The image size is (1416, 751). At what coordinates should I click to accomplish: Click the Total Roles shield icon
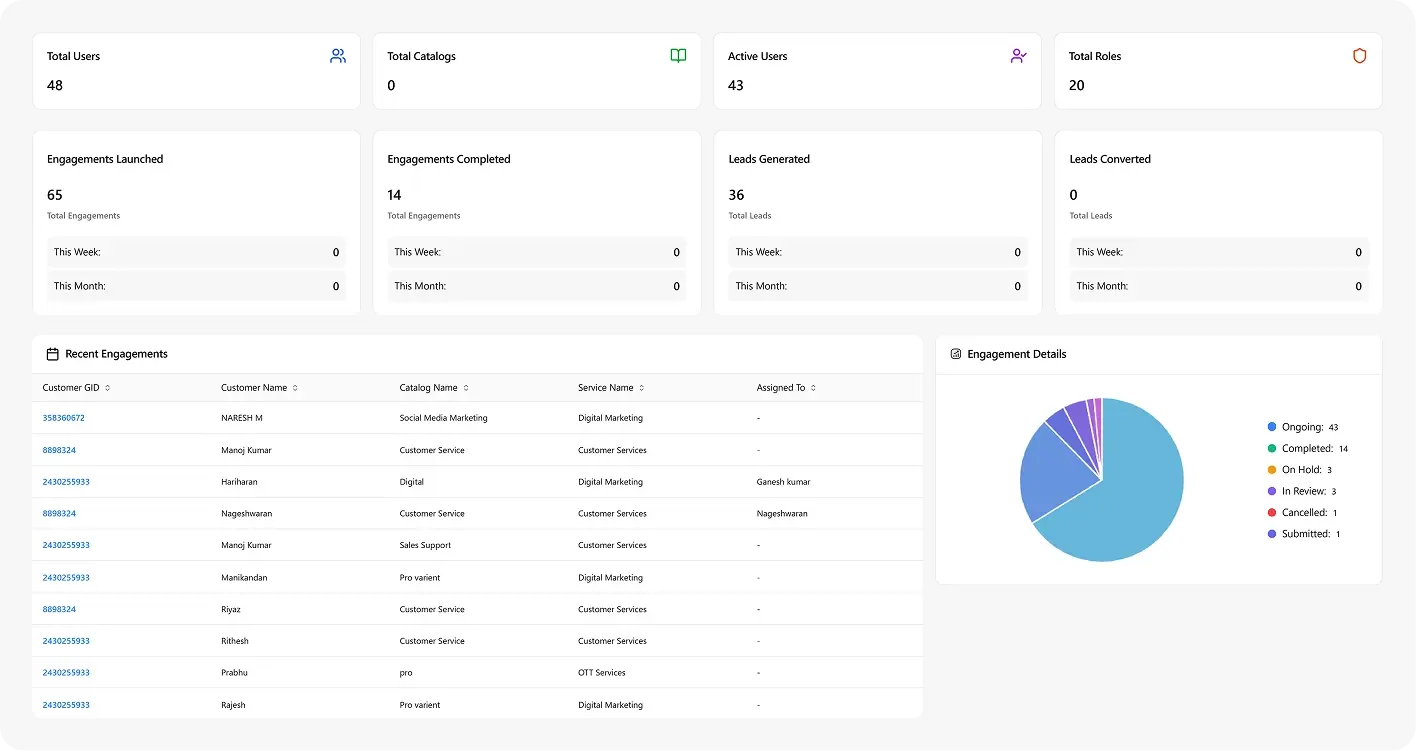pyautogui.click(x=1359, y=56)
